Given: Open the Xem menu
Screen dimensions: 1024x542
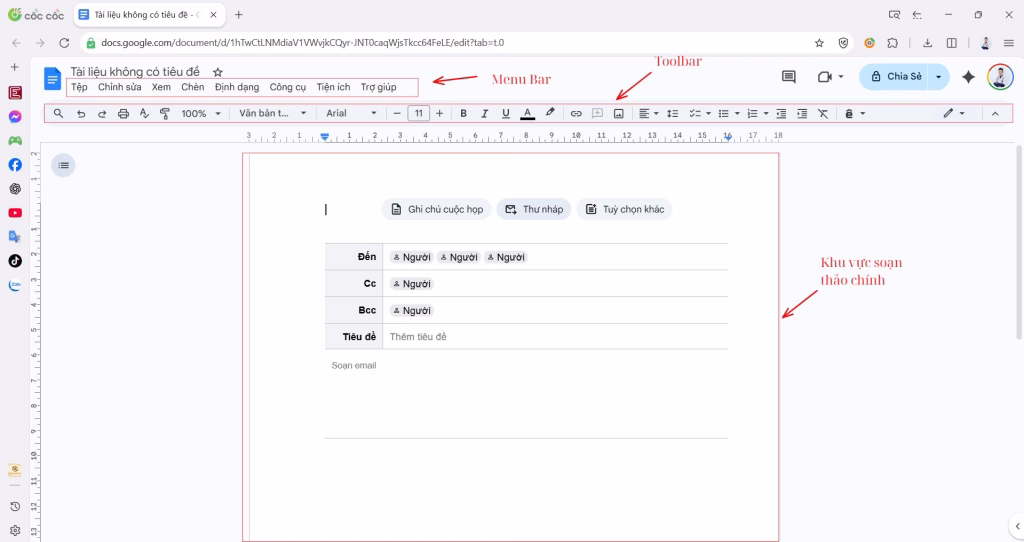Looking at the screenshot, I should coord(161,87).
